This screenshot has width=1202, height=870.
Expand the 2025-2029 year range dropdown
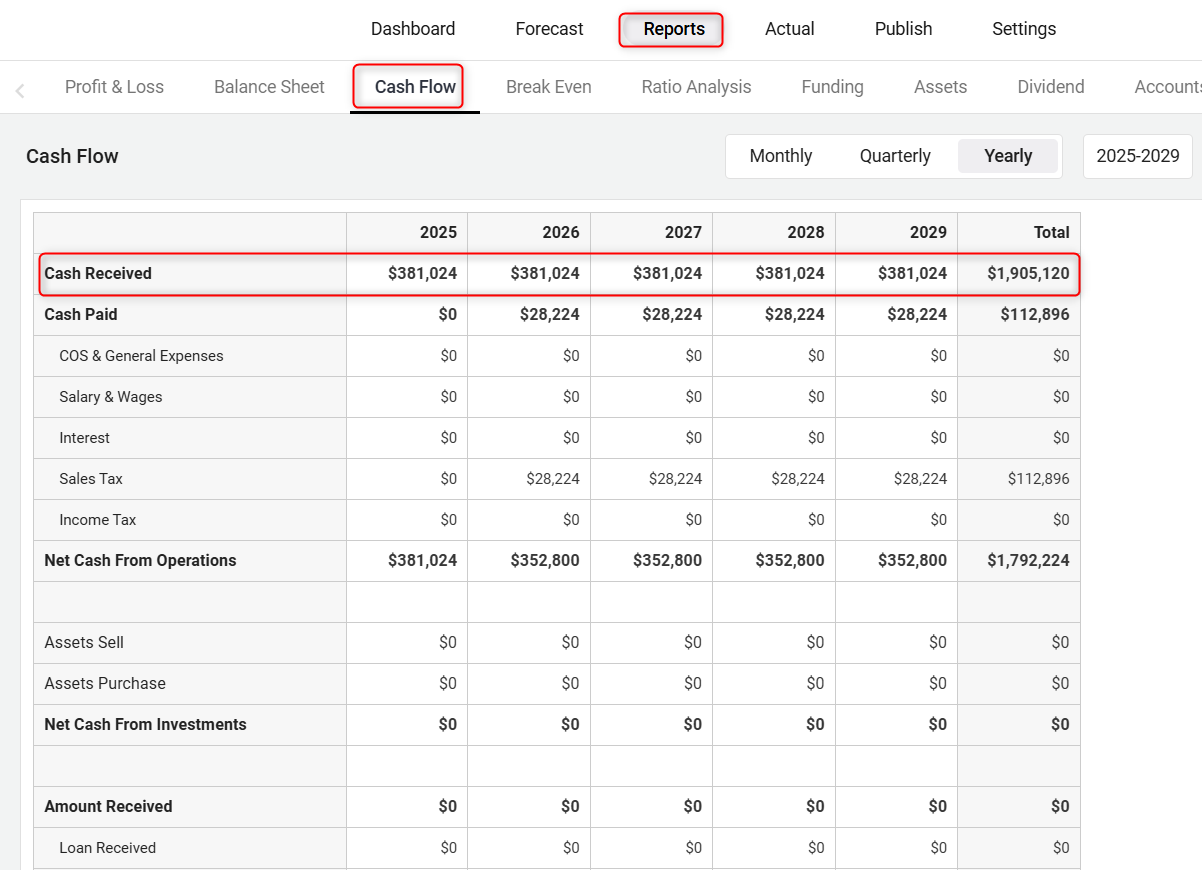pos(1137,156)
